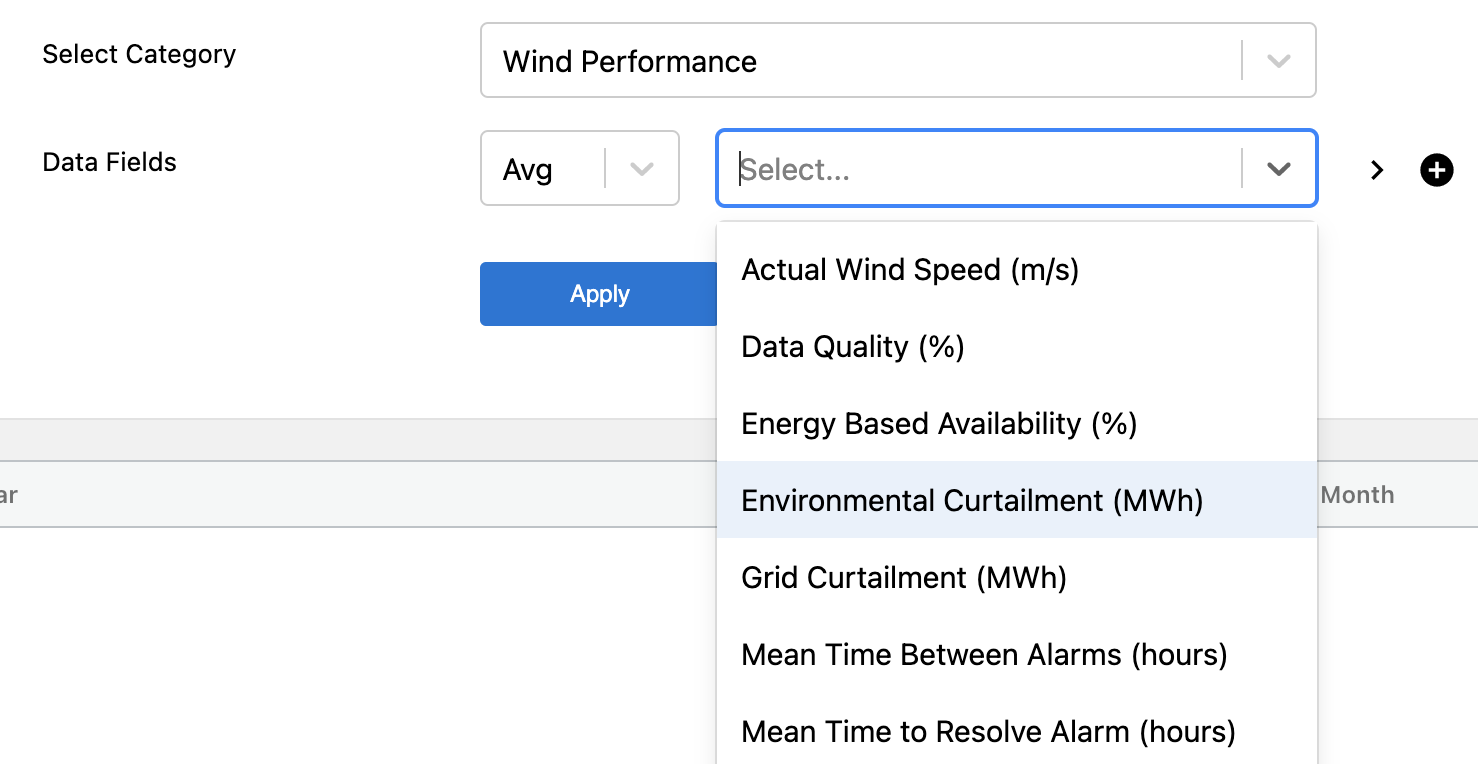Click the Month column header

coord(1357,495)
